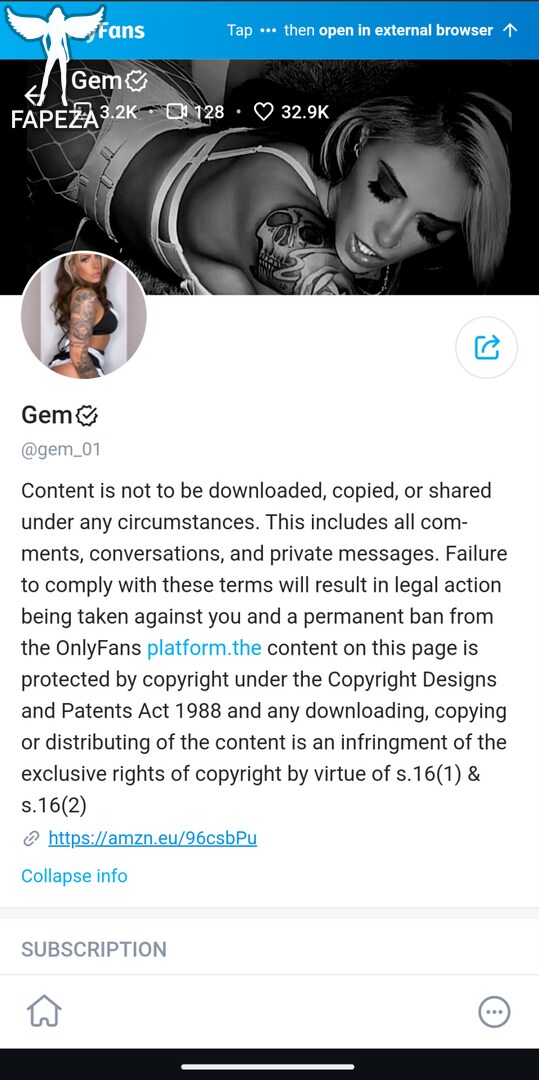Open the Home icon in bottom bar
Image resolution: width=539 pixels, height=1080 pixels.
point(44,1012)
